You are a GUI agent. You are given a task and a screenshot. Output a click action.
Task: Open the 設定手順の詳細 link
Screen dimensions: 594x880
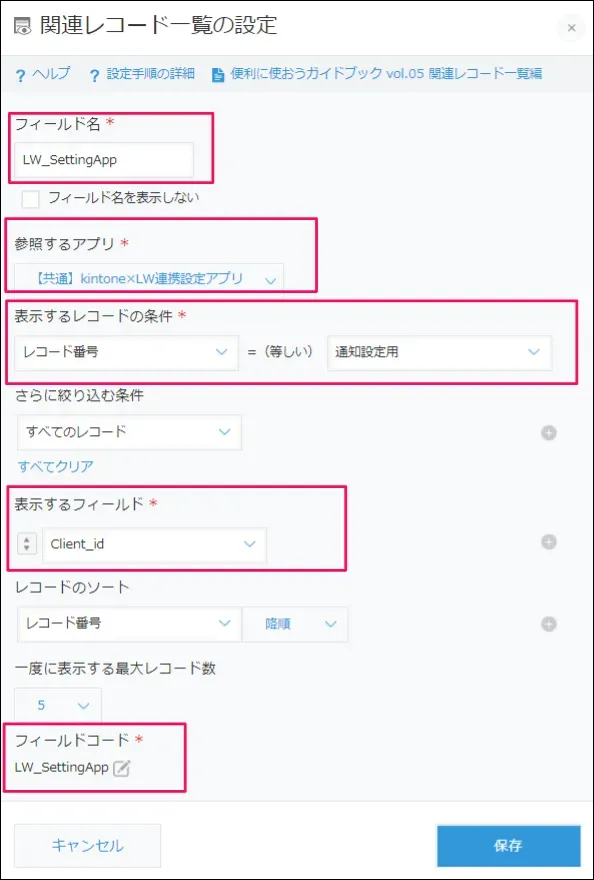(x=150, y=74)
